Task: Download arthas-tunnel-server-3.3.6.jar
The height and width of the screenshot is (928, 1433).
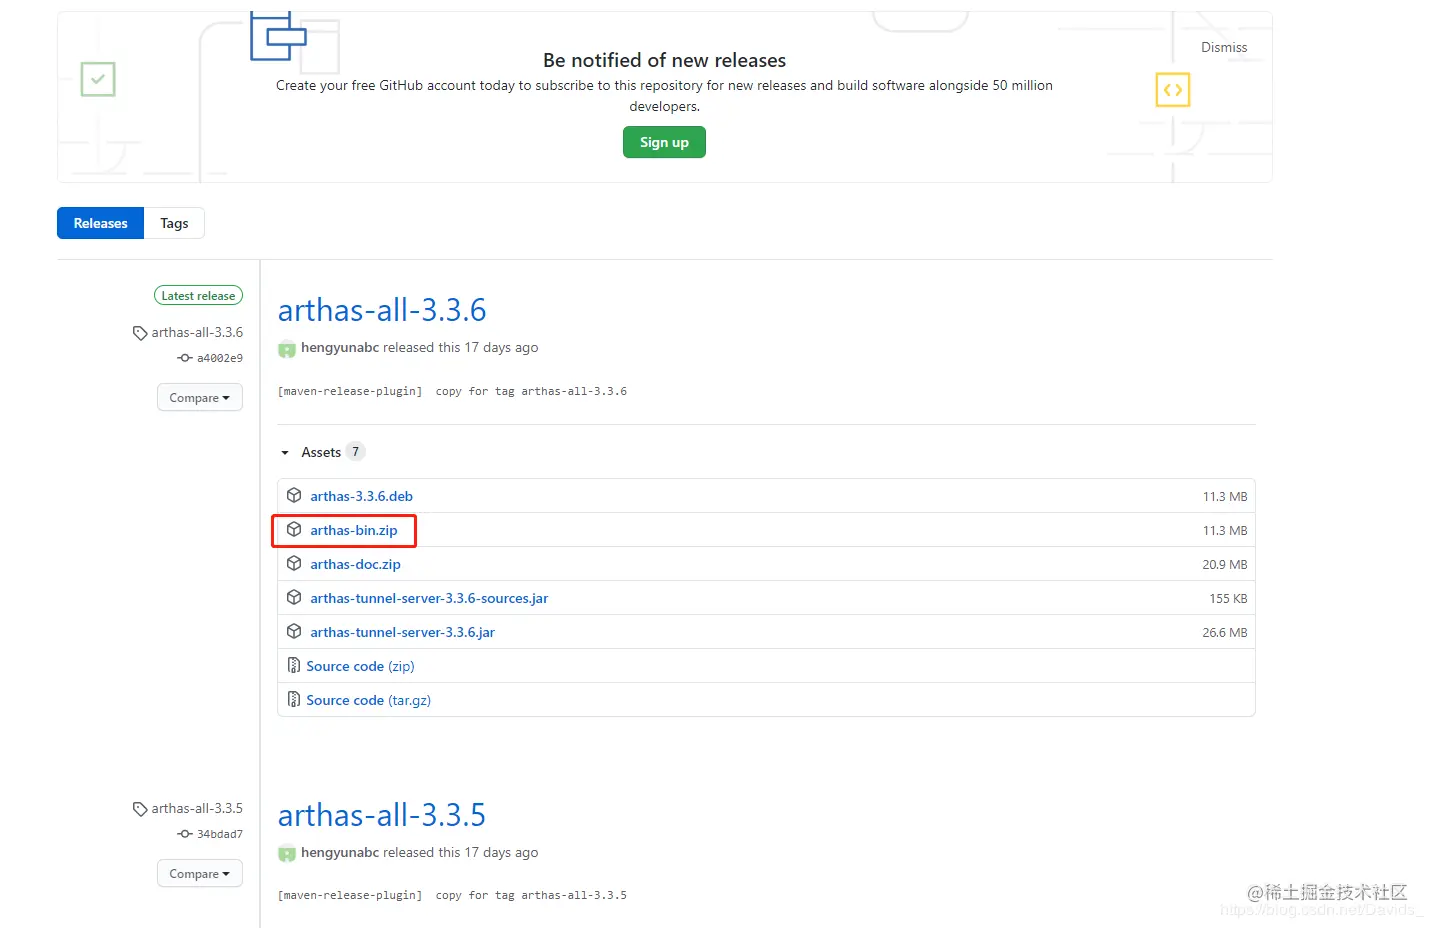Action: (402, 632)
